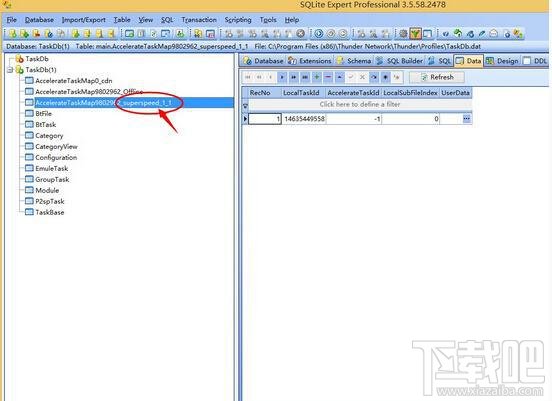Click the Refresh button

pyautogui.click(x=437, y=77)
